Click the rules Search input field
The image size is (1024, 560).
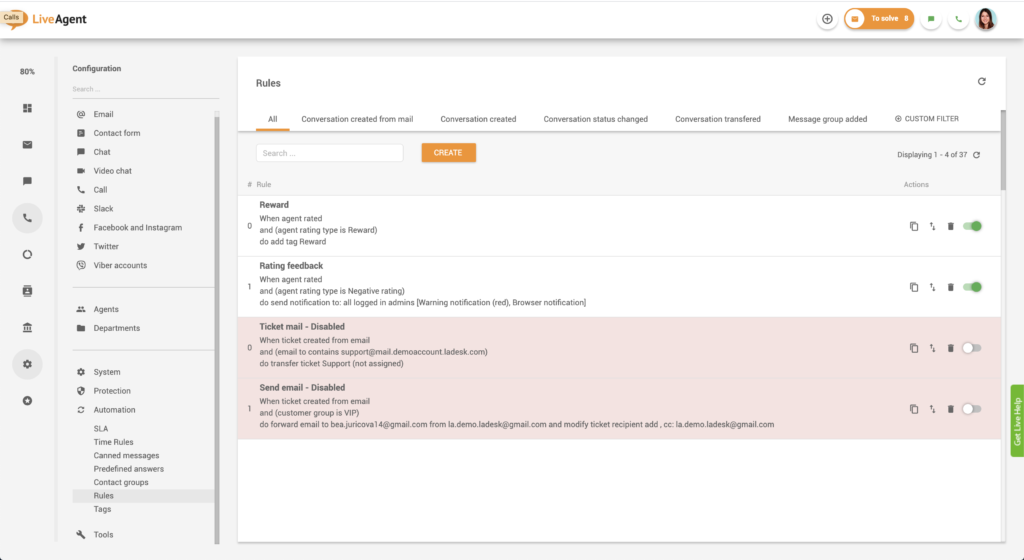tap(329, 153)
